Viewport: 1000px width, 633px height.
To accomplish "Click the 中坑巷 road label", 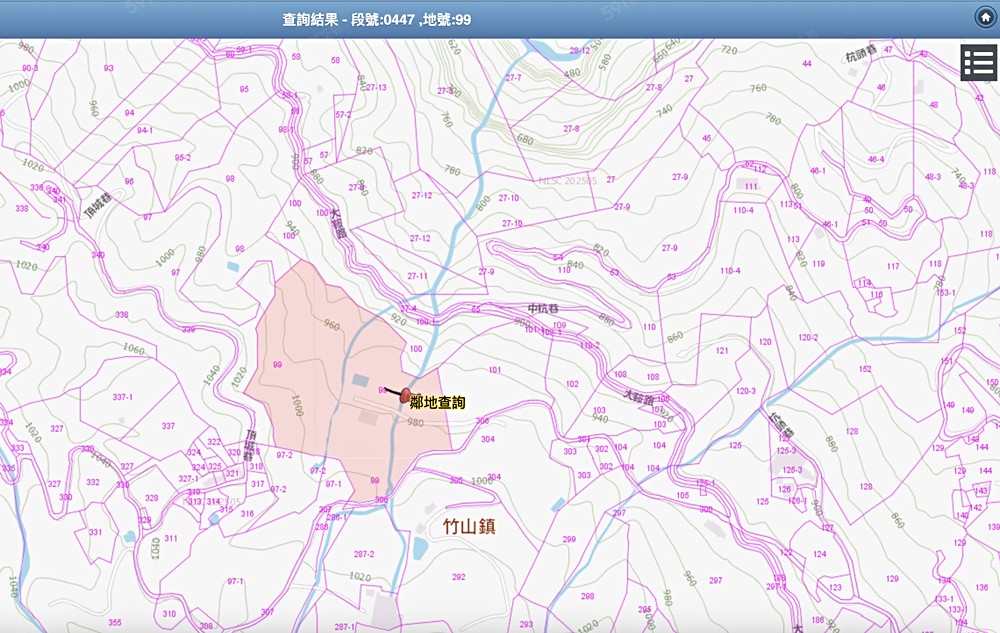I will (x=546, y=308).
